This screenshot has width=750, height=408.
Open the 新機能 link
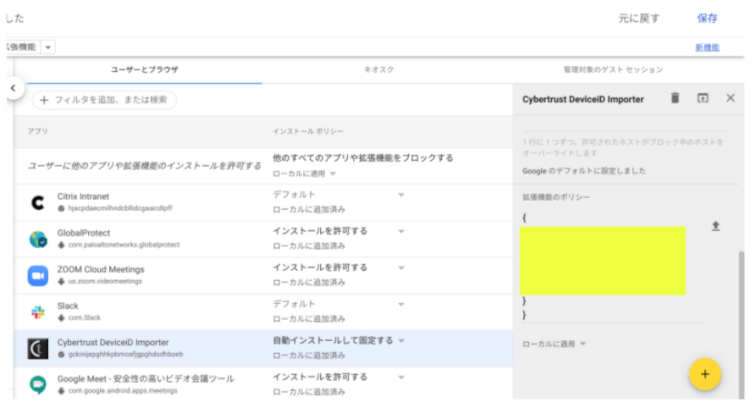[707, 47]
